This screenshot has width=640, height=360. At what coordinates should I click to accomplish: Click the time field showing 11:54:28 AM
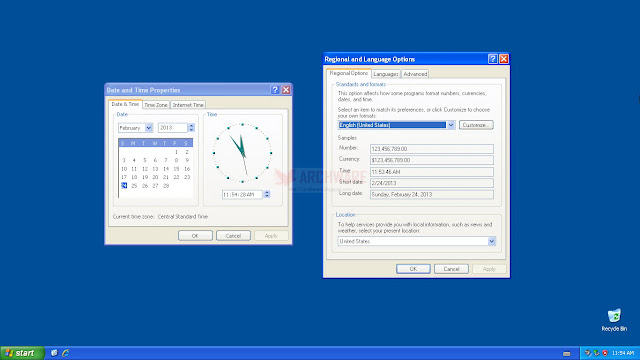tap(242, 195)
